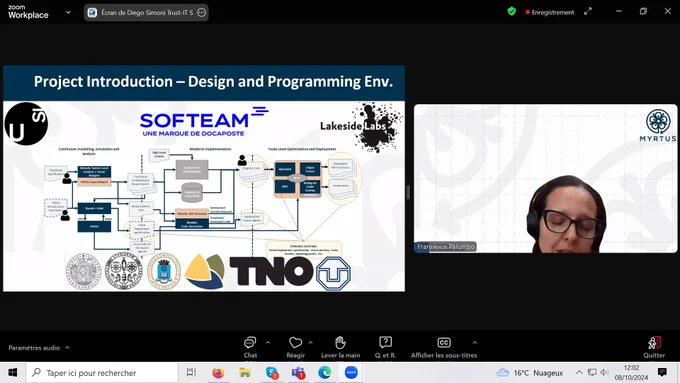Image resolution: width=680 pixels, height=383 pixels.
Task: Expand the subtitles options arrow
Action: pyautogui.click(x=475, y=343)
